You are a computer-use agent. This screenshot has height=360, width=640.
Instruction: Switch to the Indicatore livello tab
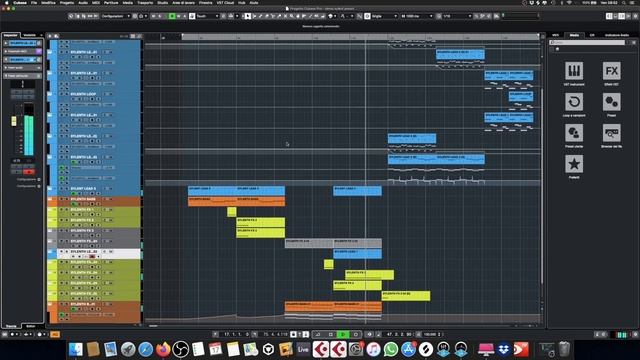click(617, 35)
